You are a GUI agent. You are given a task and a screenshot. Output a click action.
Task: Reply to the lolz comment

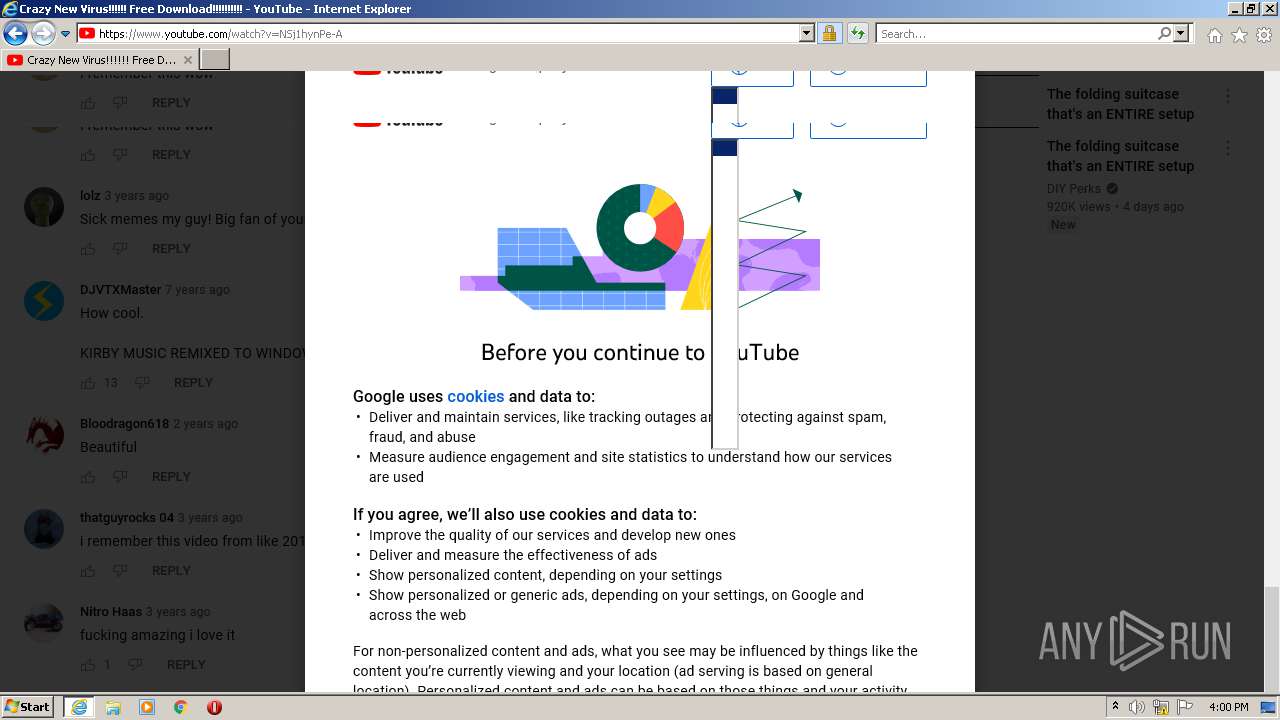(171, 249)
